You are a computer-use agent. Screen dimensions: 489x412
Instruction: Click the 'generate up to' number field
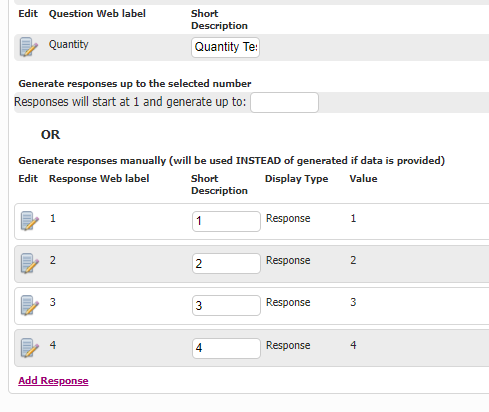click(x=284, y=102)
